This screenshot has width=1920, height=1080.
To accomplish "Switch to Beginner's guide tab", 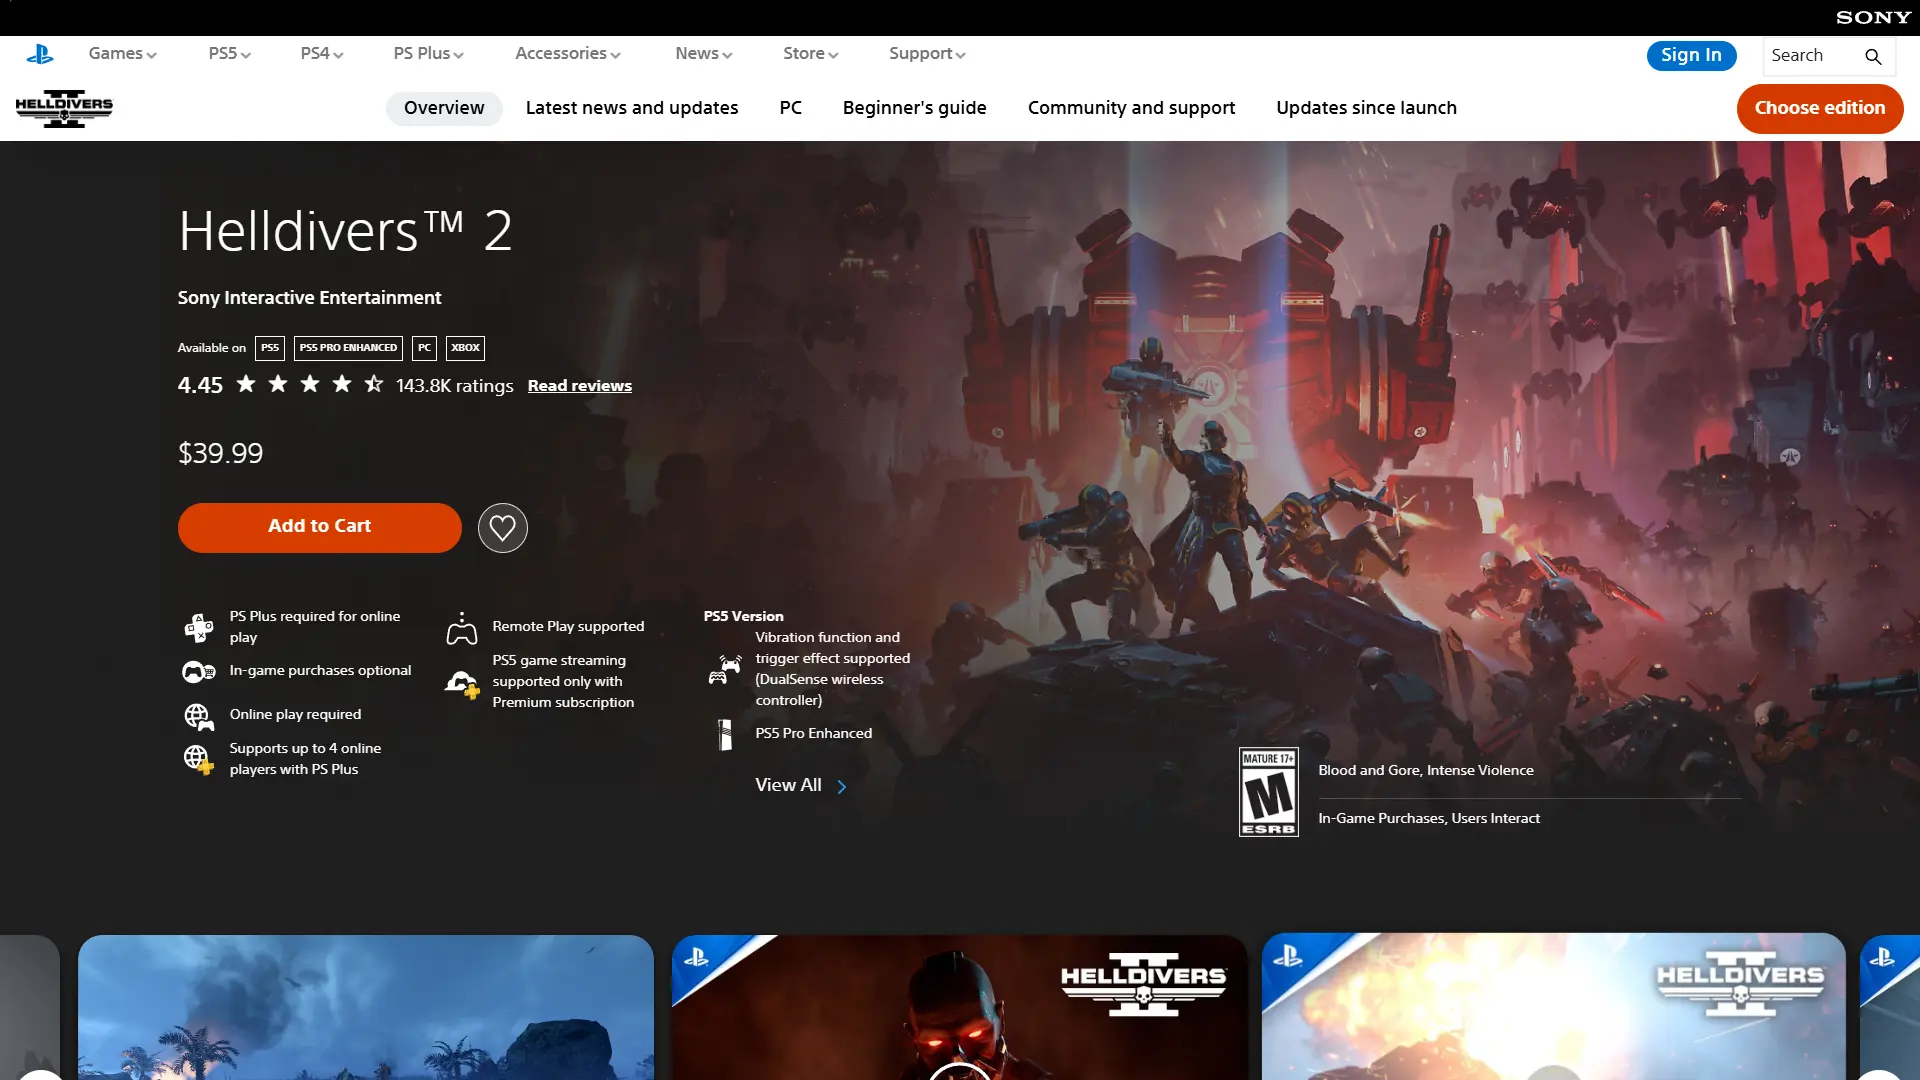I will tap(914, 108).
